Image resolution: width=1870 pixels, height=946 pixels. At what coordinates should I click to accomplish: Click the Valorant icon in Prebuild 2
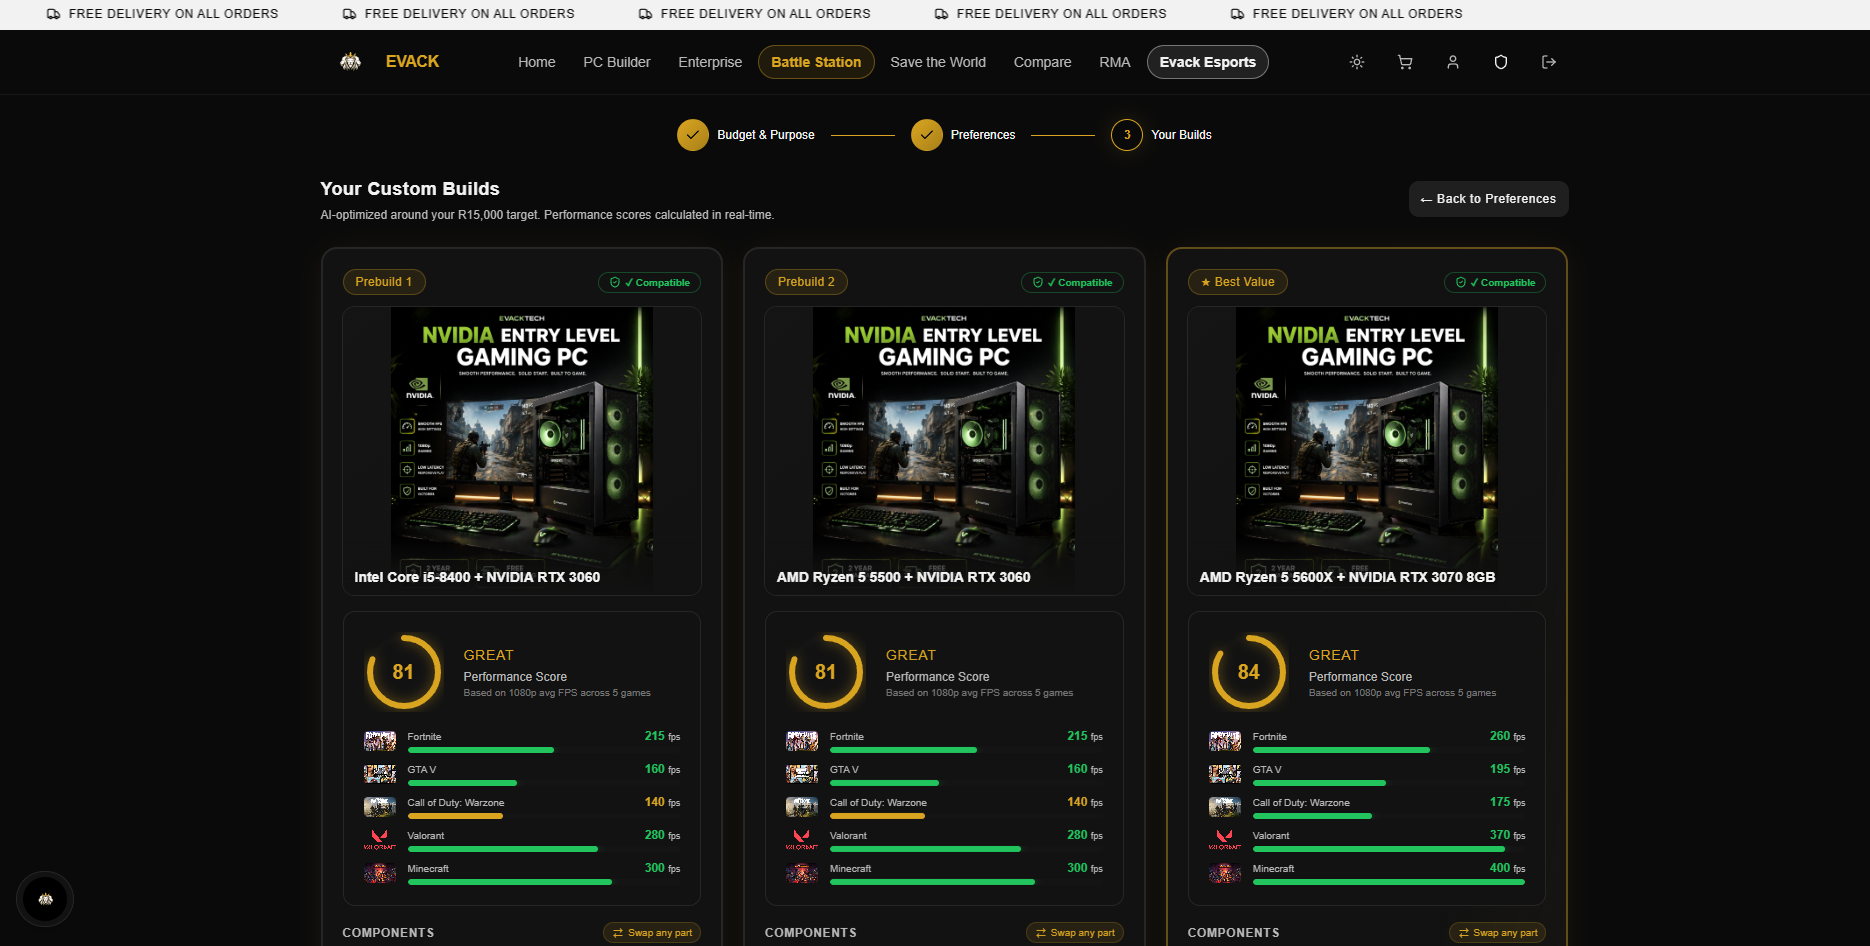point(802,840)
